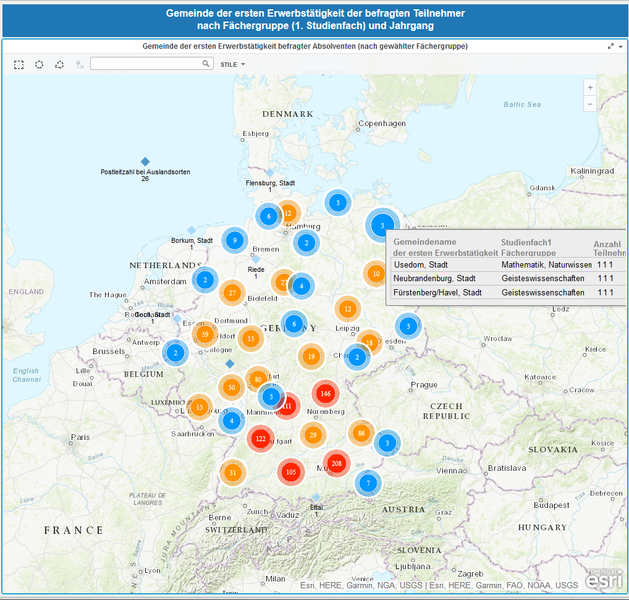629x600 pixels.
Task: Click the esri logo link
Action: [603, 579]
